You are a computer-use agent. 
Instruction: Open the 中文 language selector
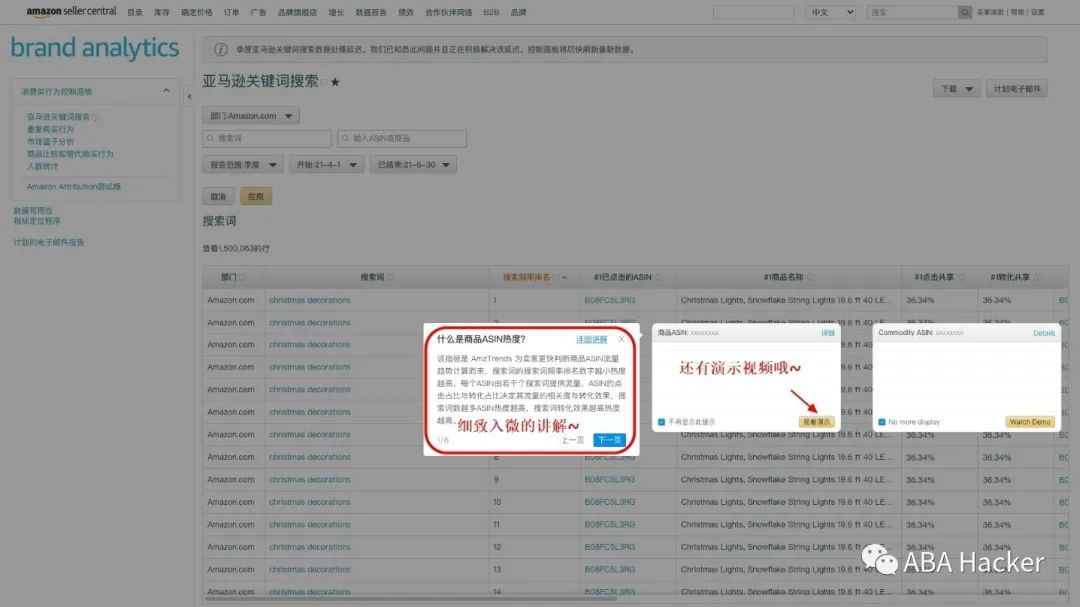point(831,12)
